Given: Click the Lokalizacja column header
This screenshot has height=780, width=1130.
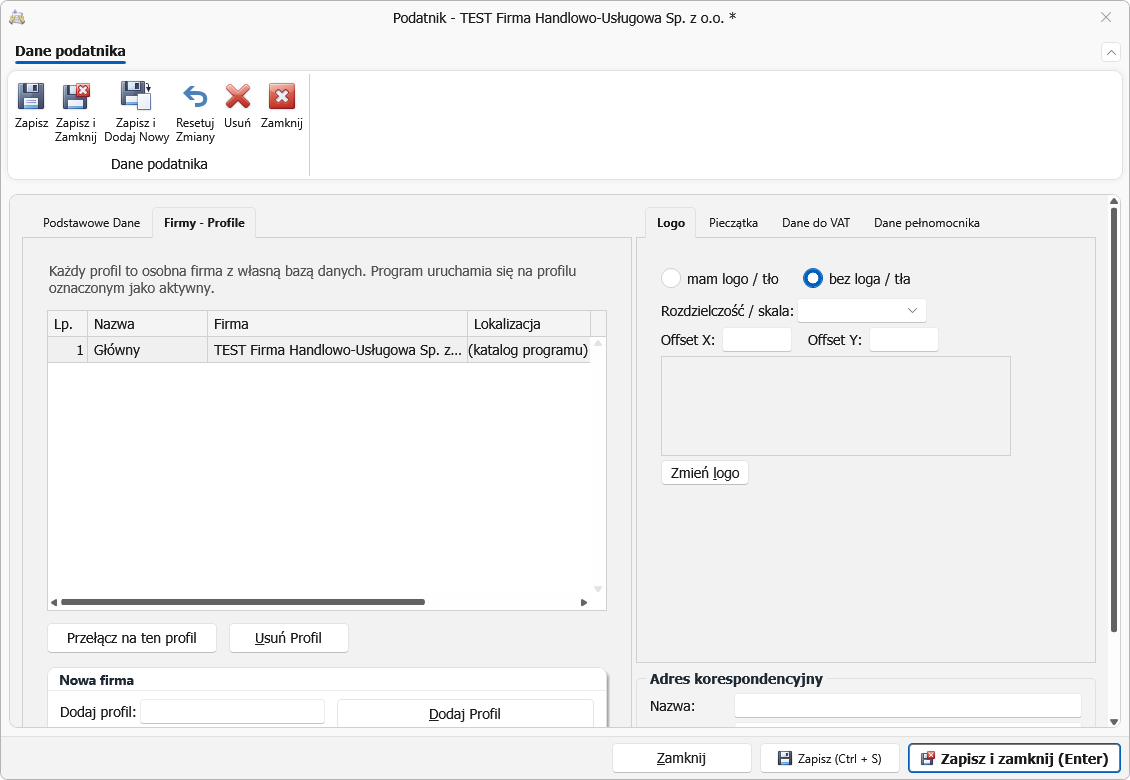Looking at the screenshot, I should click(528, 324).
